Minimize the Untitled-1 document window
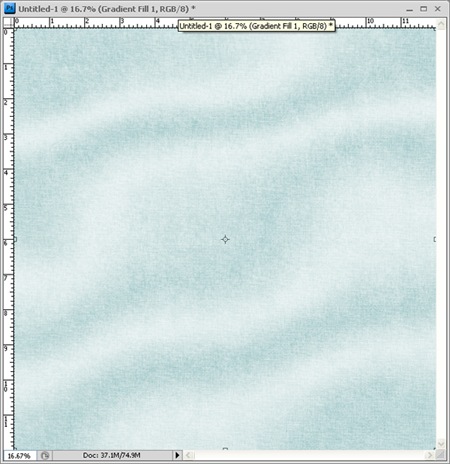450x464 pixels. 410,9
